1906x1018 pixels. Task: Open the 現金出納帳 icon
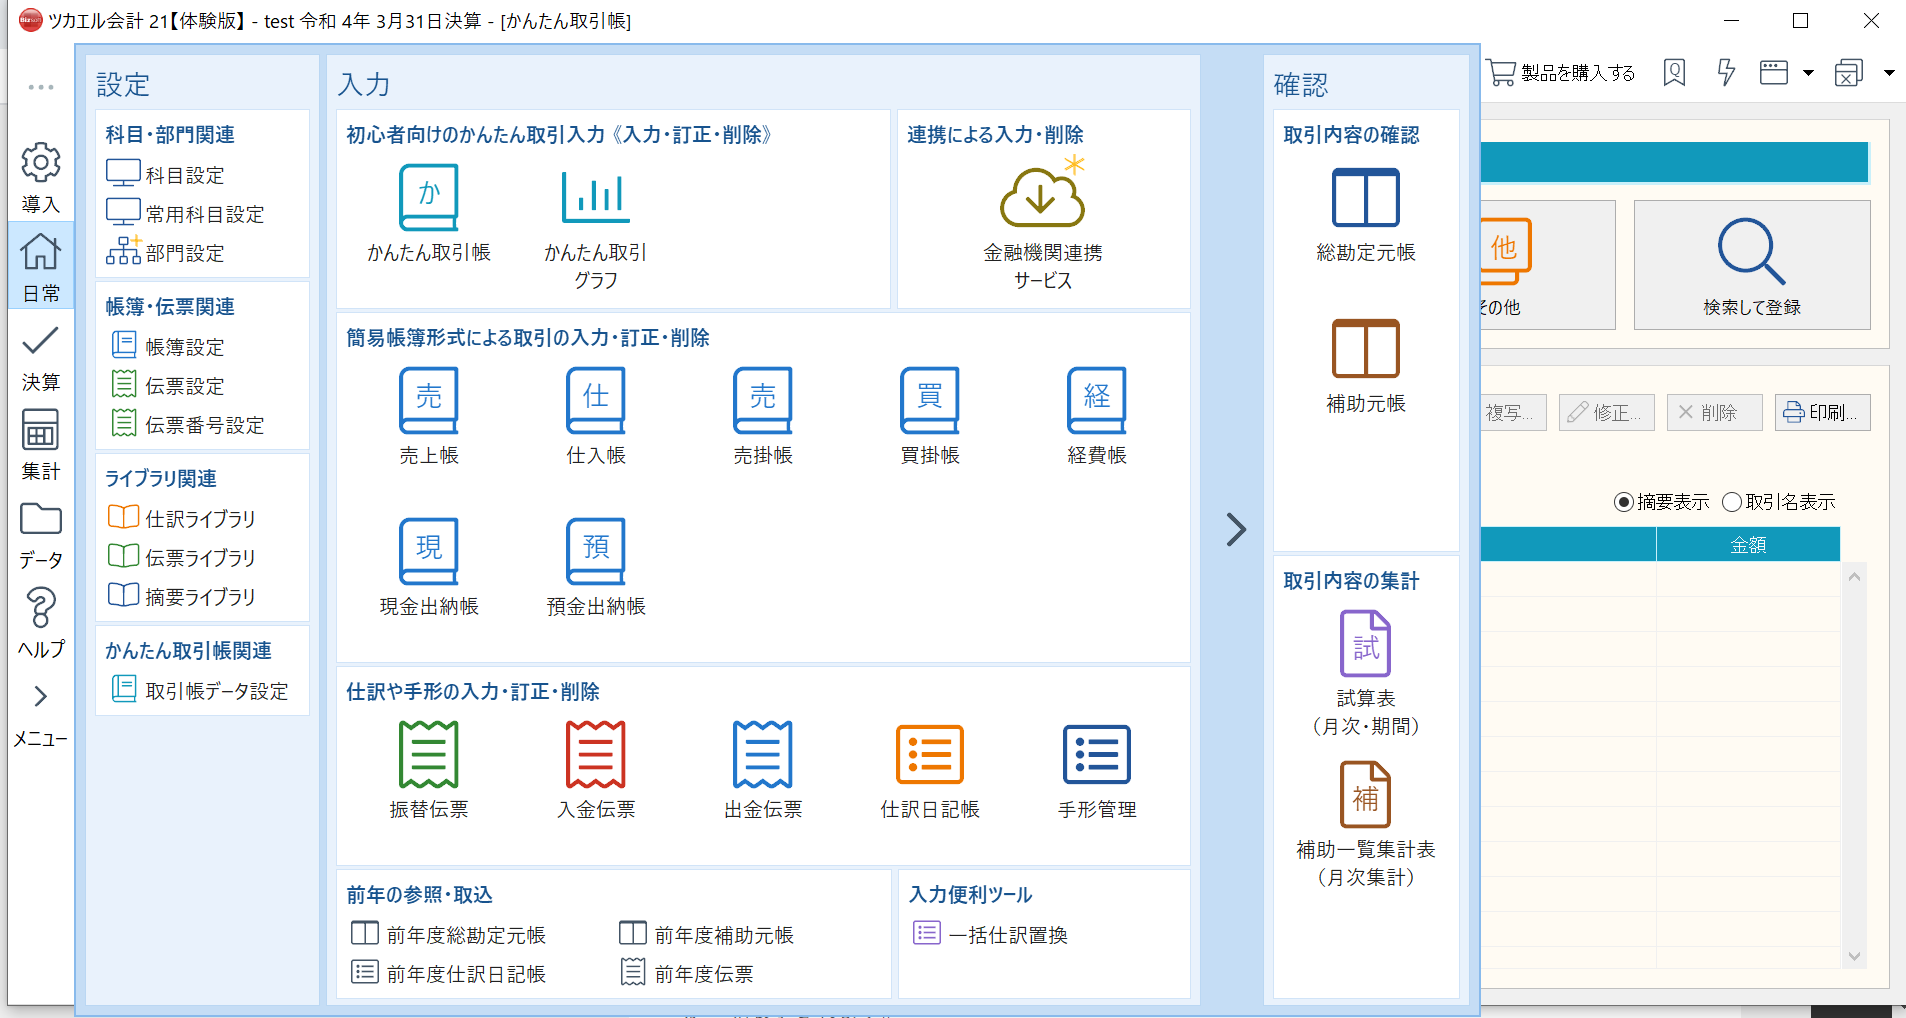429,551
